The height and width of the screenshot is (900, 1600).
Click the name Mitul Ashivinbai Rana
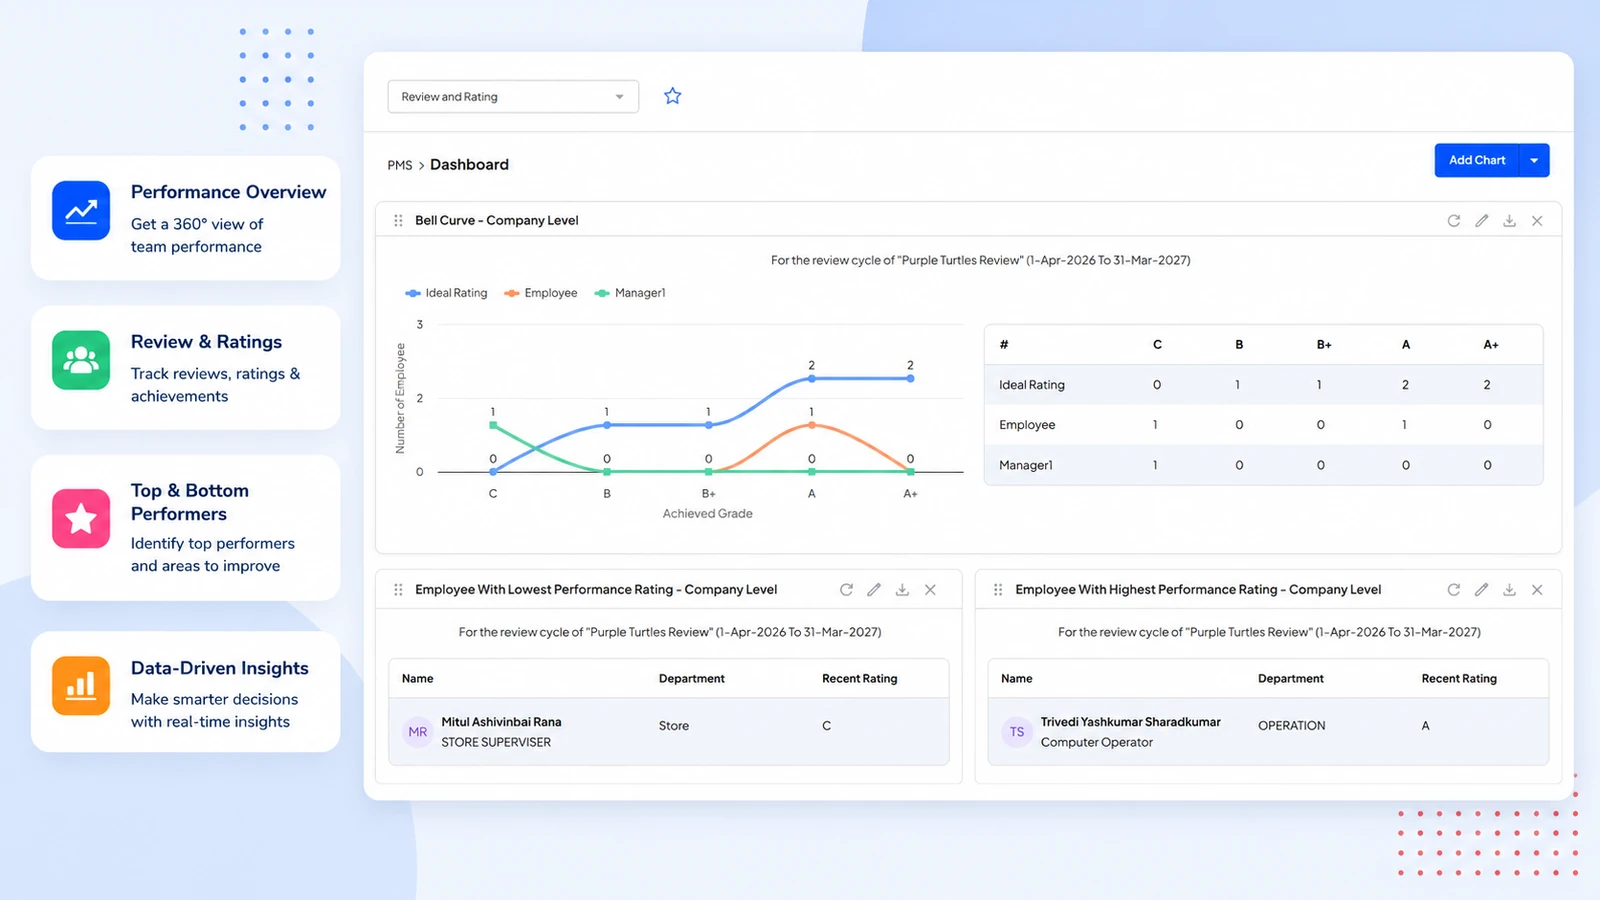click(501, 722)
